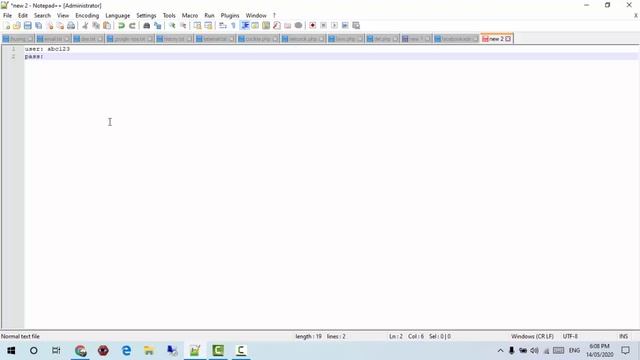Toggle file Monitoring (tail -f) icon

click(298, 26)
